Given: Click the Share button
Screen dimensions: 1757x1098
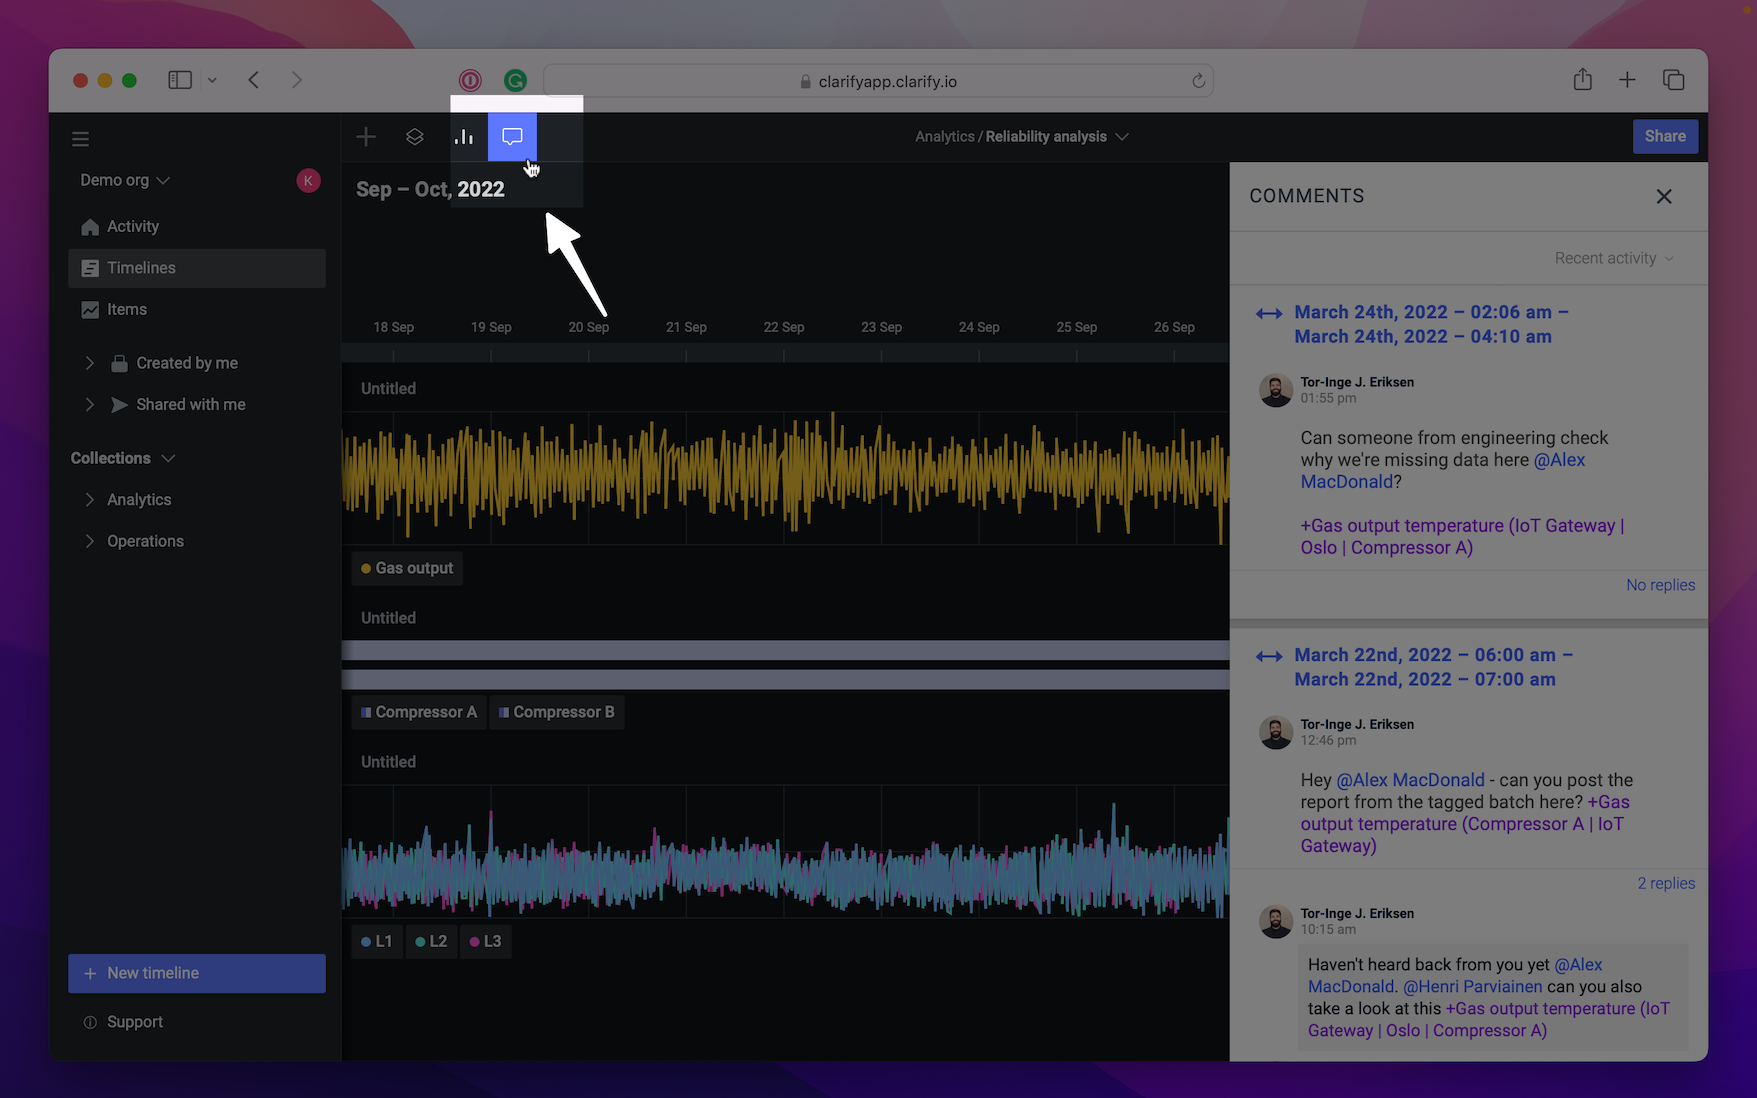Looking at the screenshot, I should click(x=1664, y=137).
